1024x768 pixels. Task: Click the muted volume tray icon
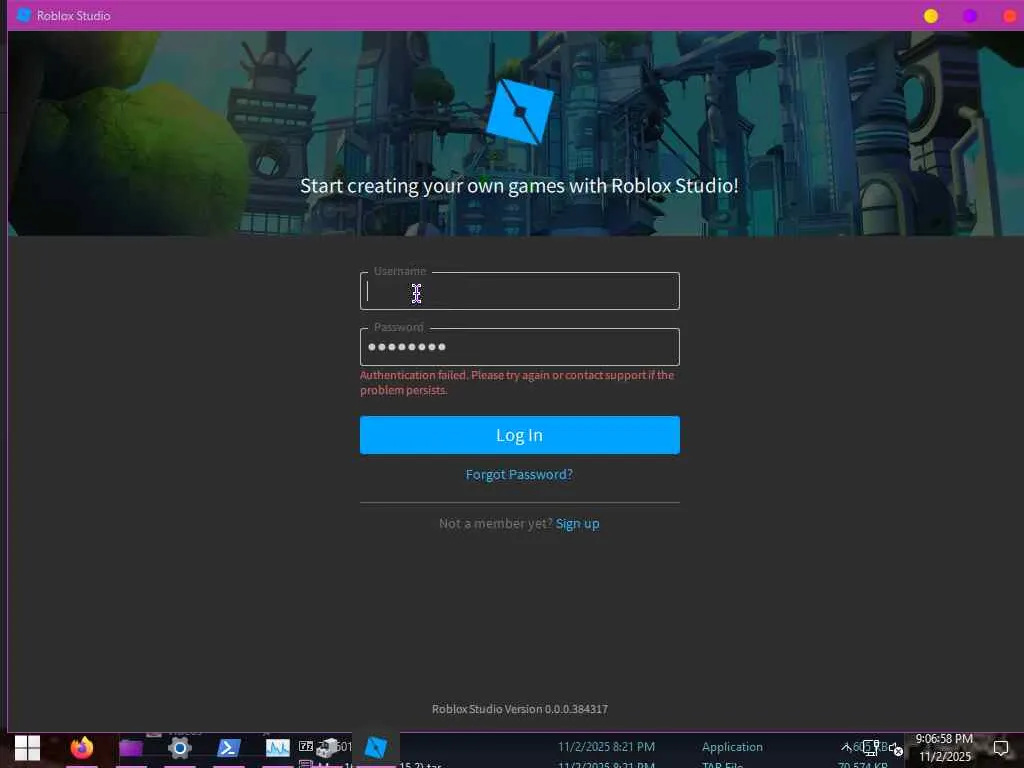pyautogui.click(x=895, y=749)
